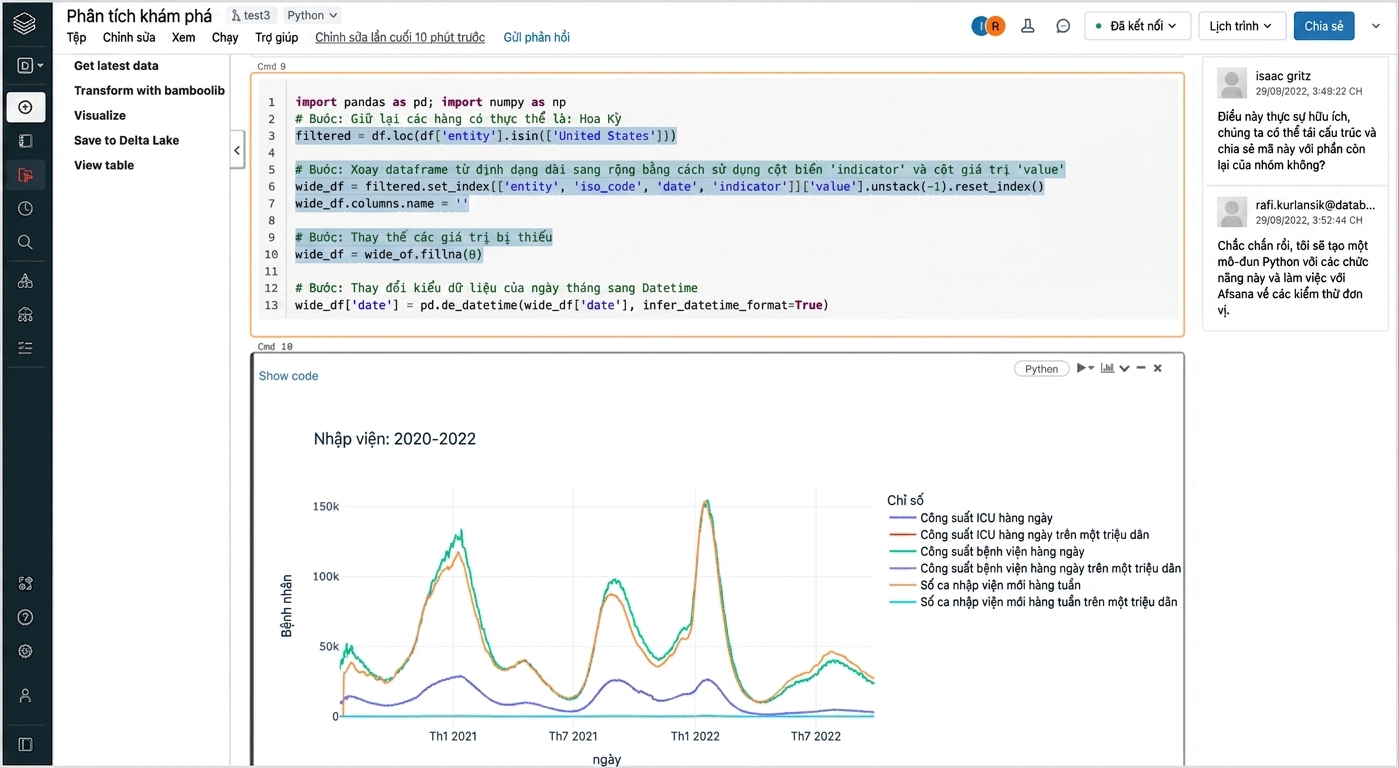Open the comments speech bubble icon
The image size is (1399, 768).
[1063, 26]
